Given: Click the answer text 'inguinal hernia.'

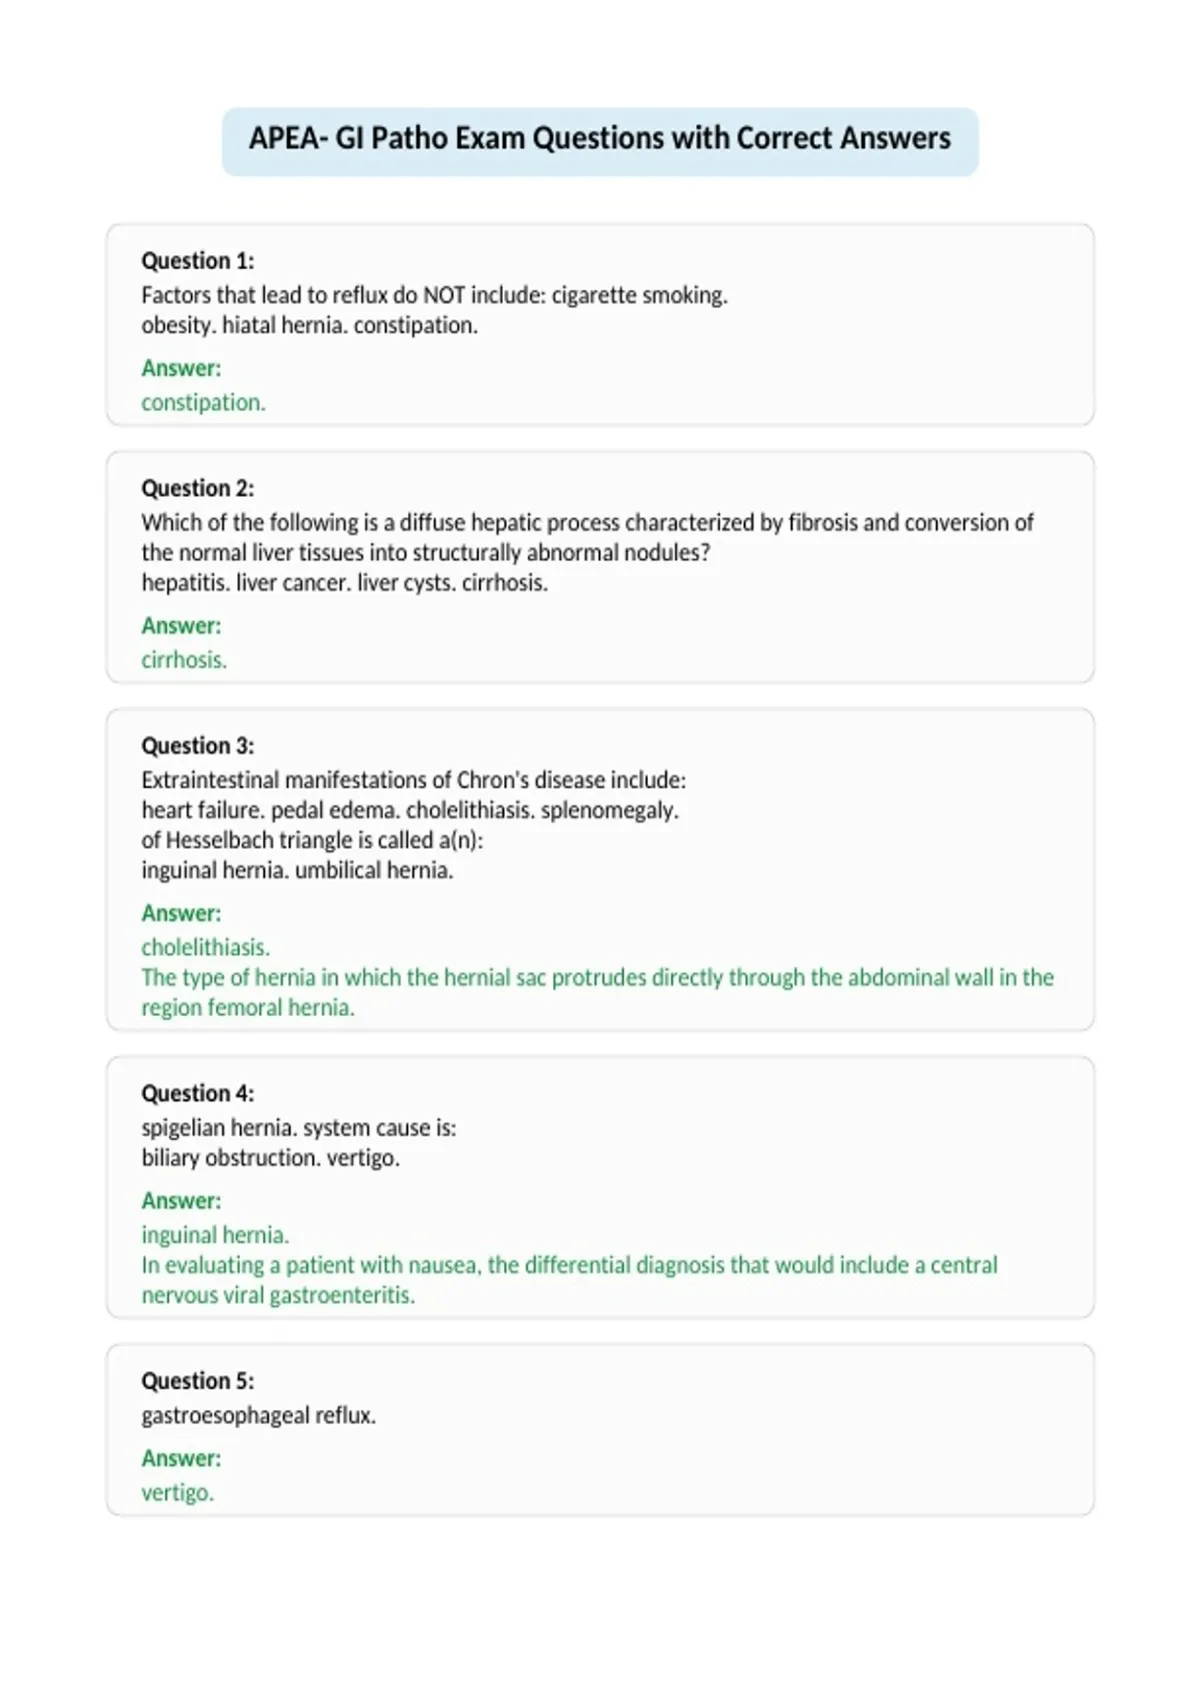Looking at the screenshot, I should click(215, 1235).
